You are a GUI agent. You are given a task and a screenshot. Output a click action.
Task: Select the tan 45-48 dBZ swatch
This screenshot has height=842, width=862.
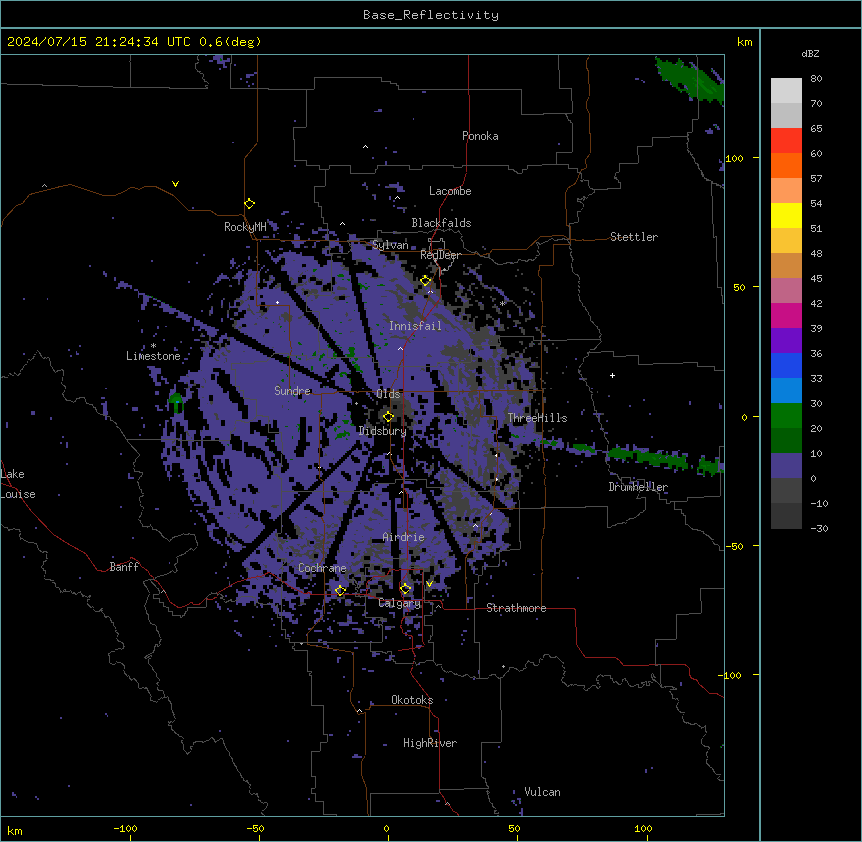click(786, 265)
